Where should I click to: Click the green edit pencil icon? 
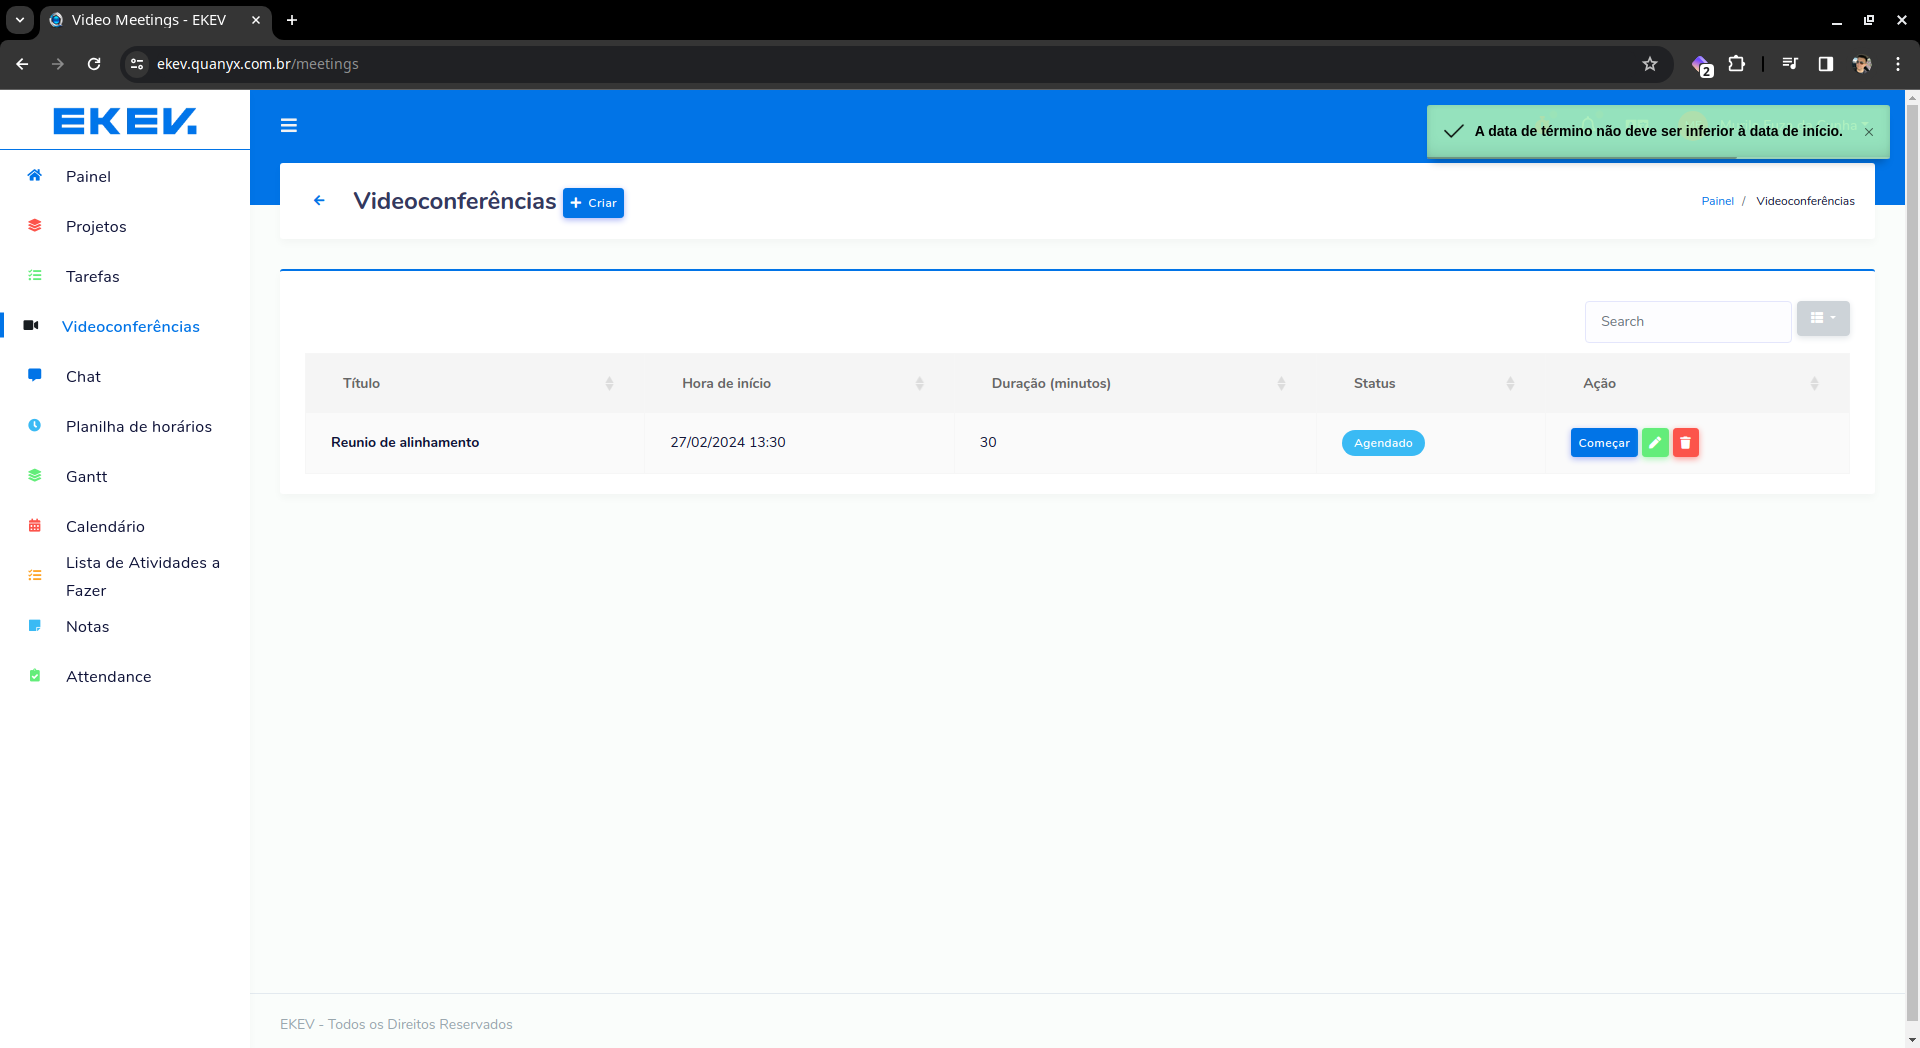tap(1655, 443)
